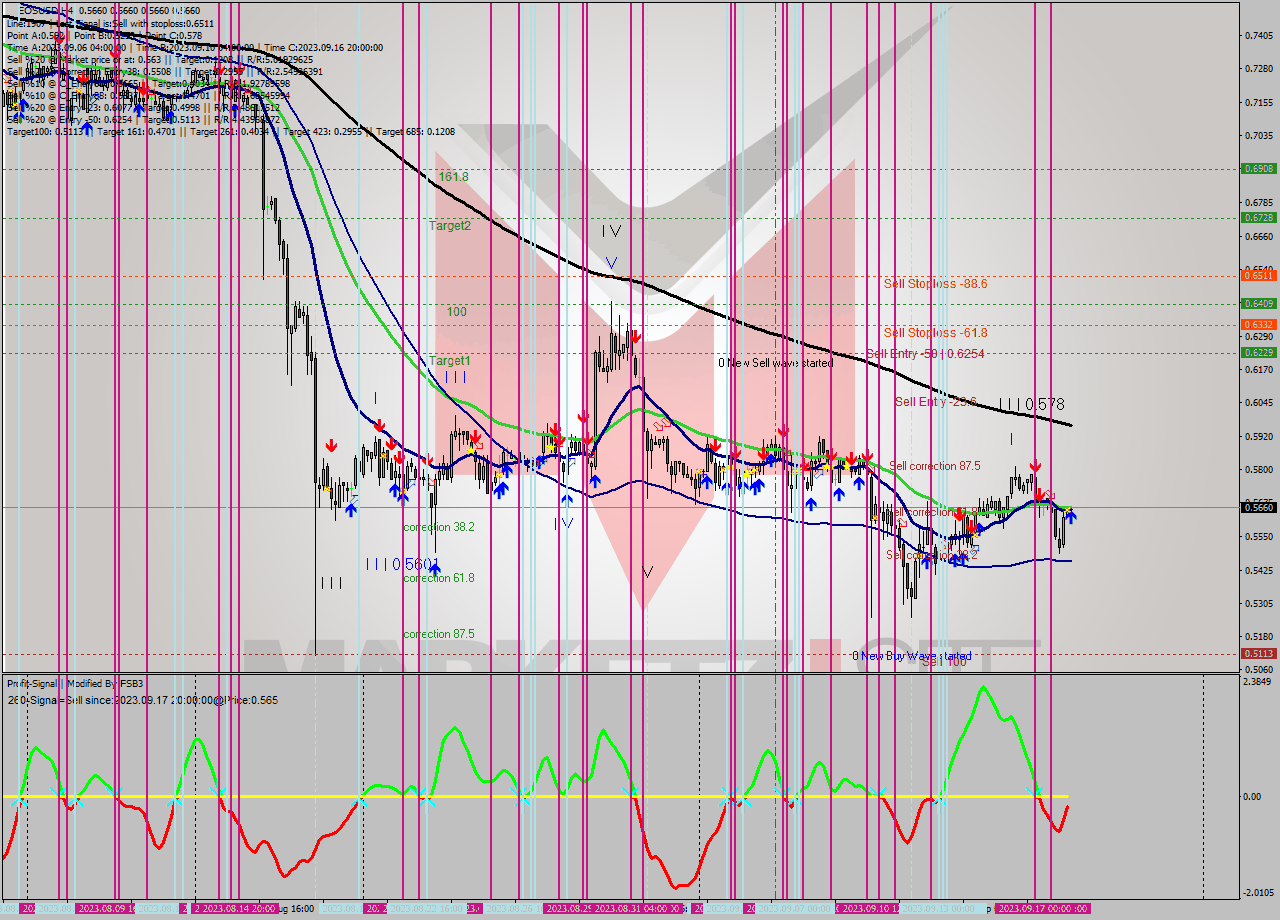Click the green 0.6728 price tag
Screen dimensions: 1280x920
click(1257, 217)
